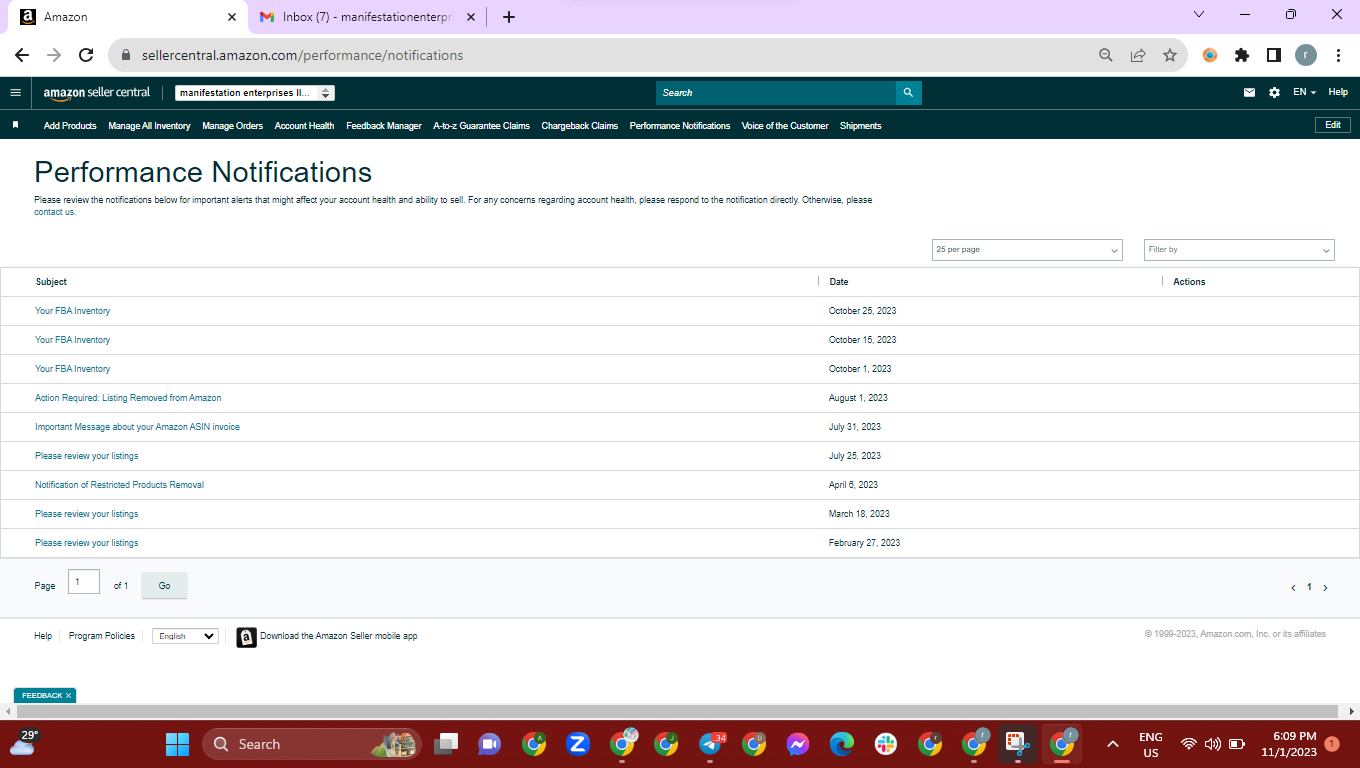This screenshot has width=1360, height=768.
Task: Open Manage All Inventory
Action: [x=149, y=126]
